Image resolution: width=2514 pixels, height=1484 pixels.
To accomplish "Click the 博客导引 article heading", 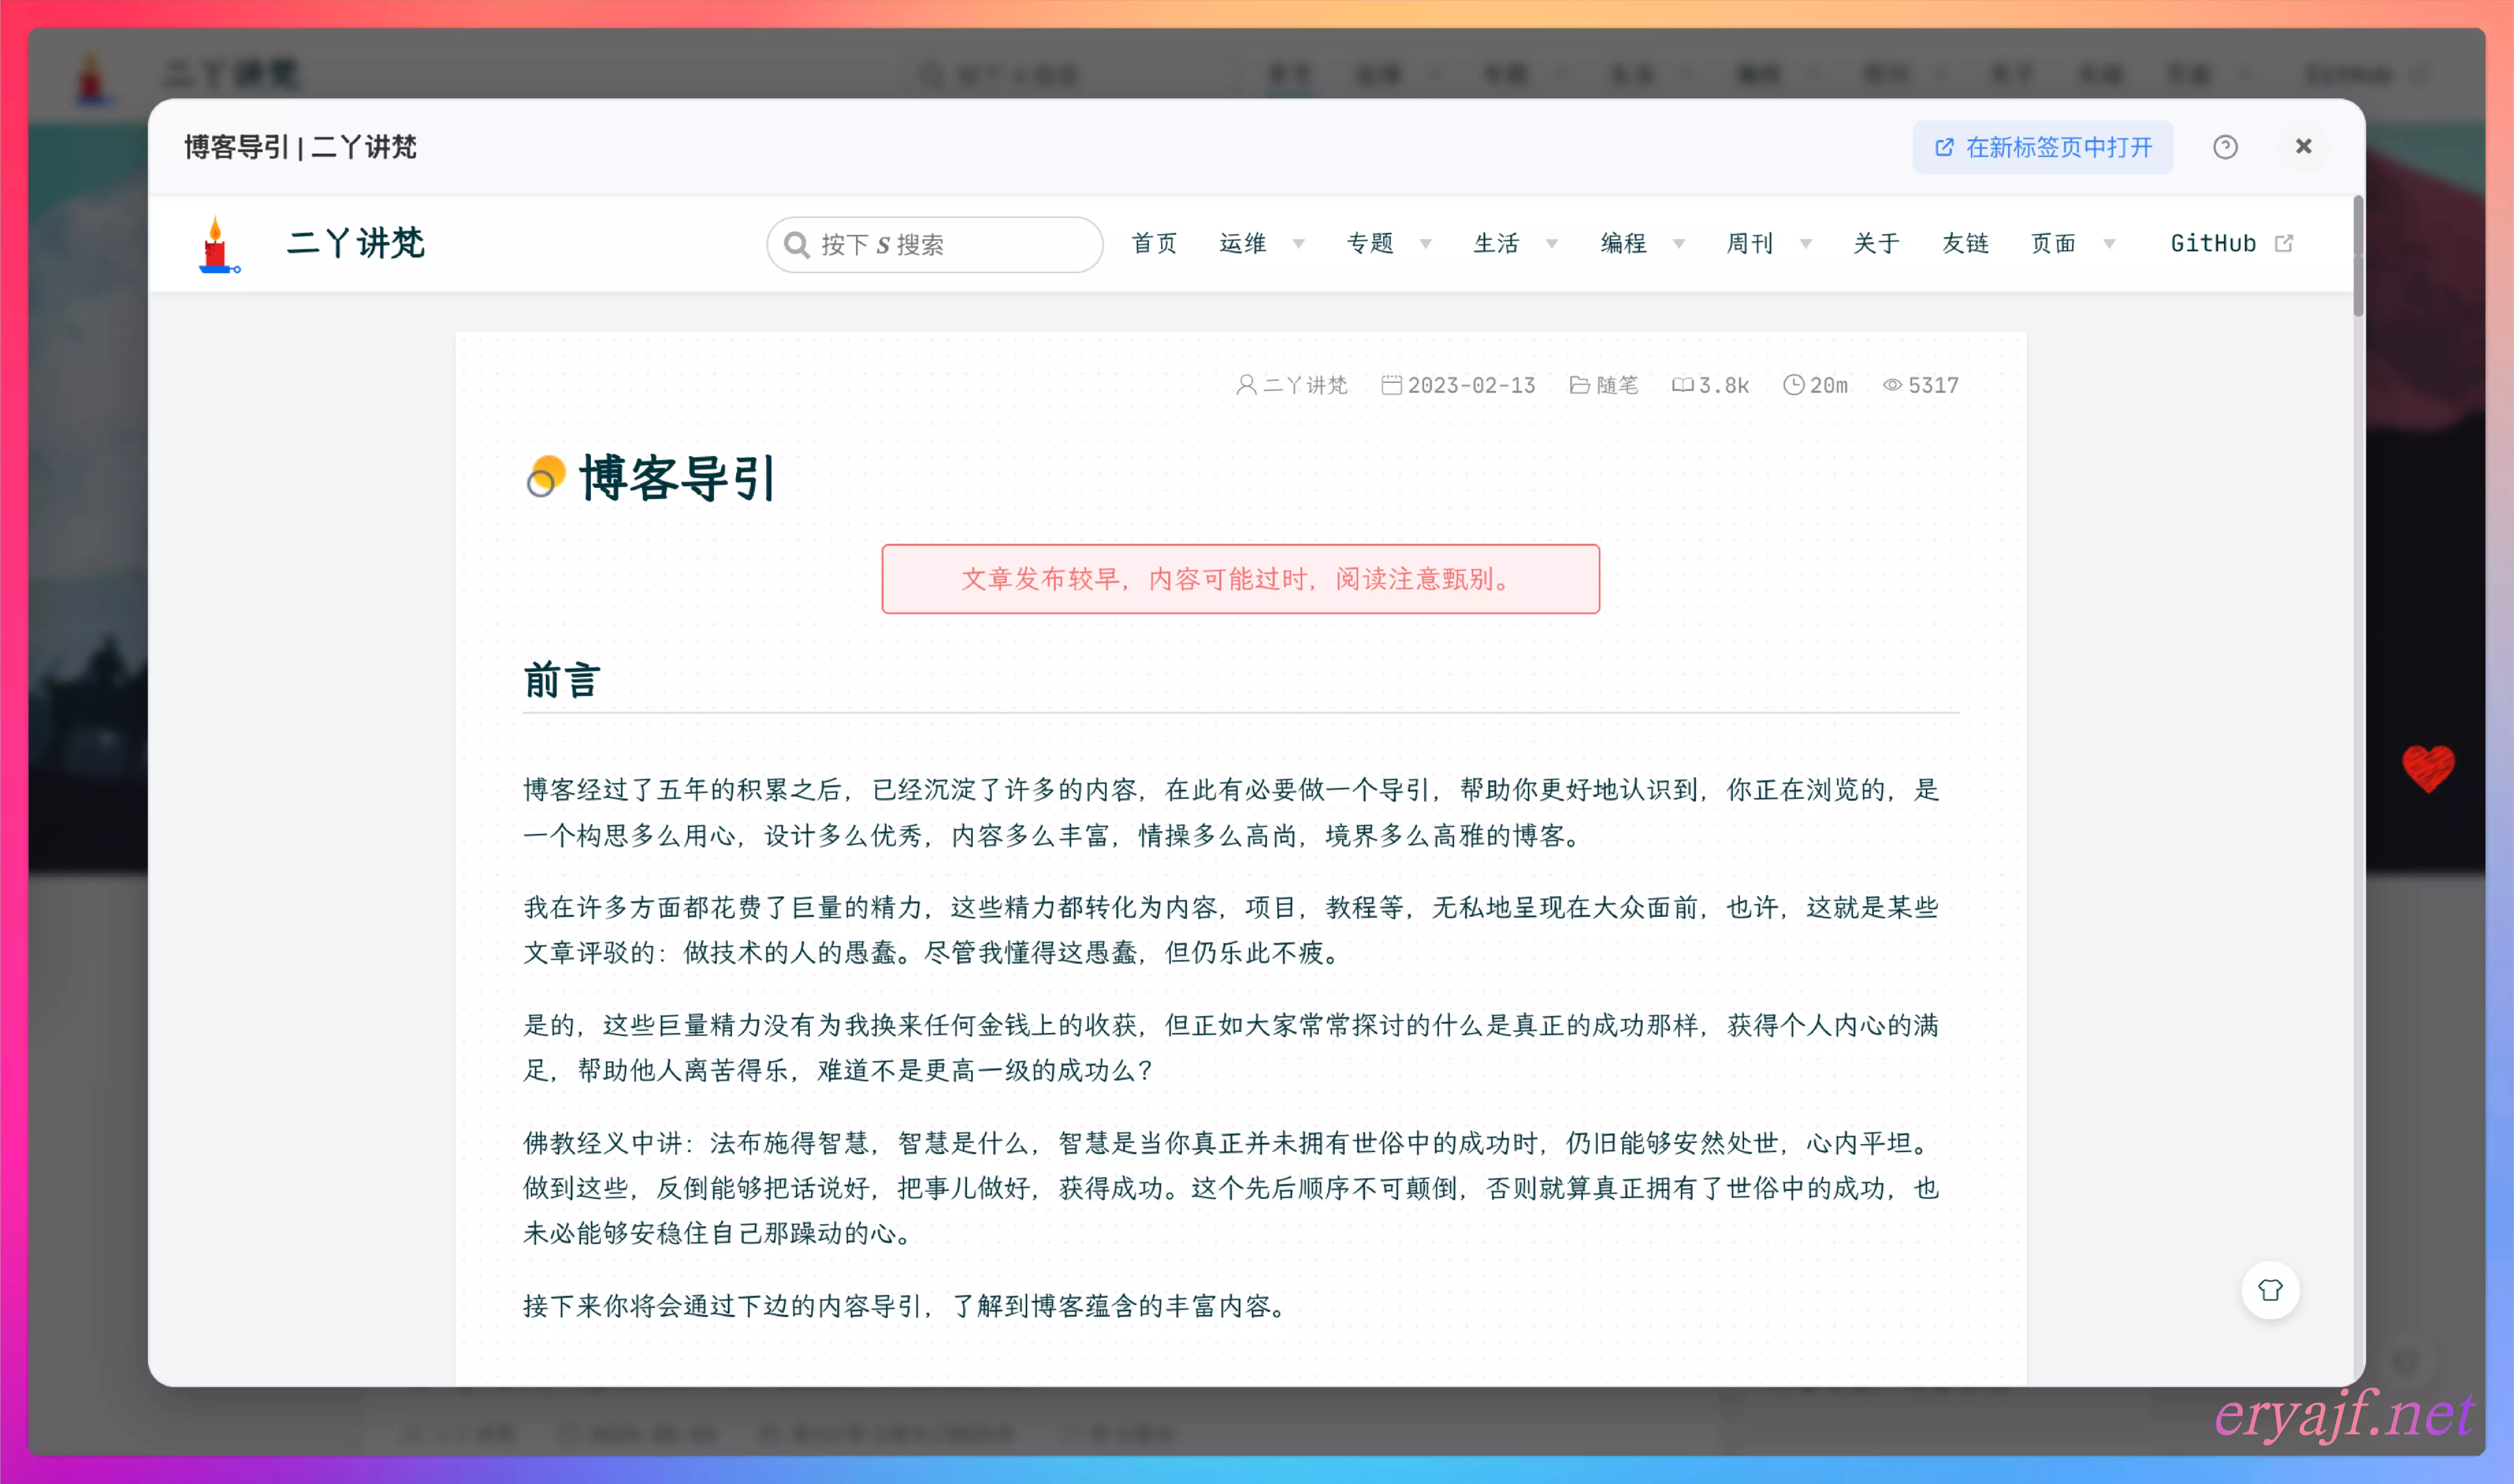I will coord(678,477).
